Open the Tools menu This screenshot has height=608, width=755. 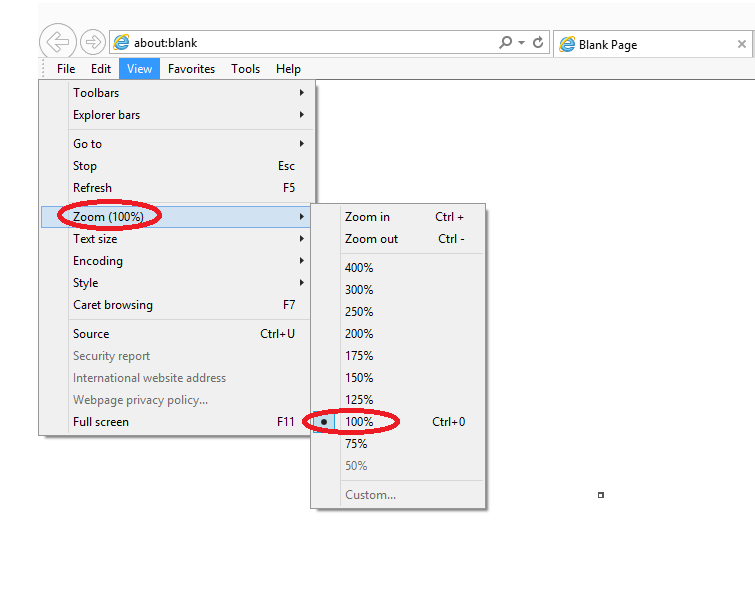point(246,69)
